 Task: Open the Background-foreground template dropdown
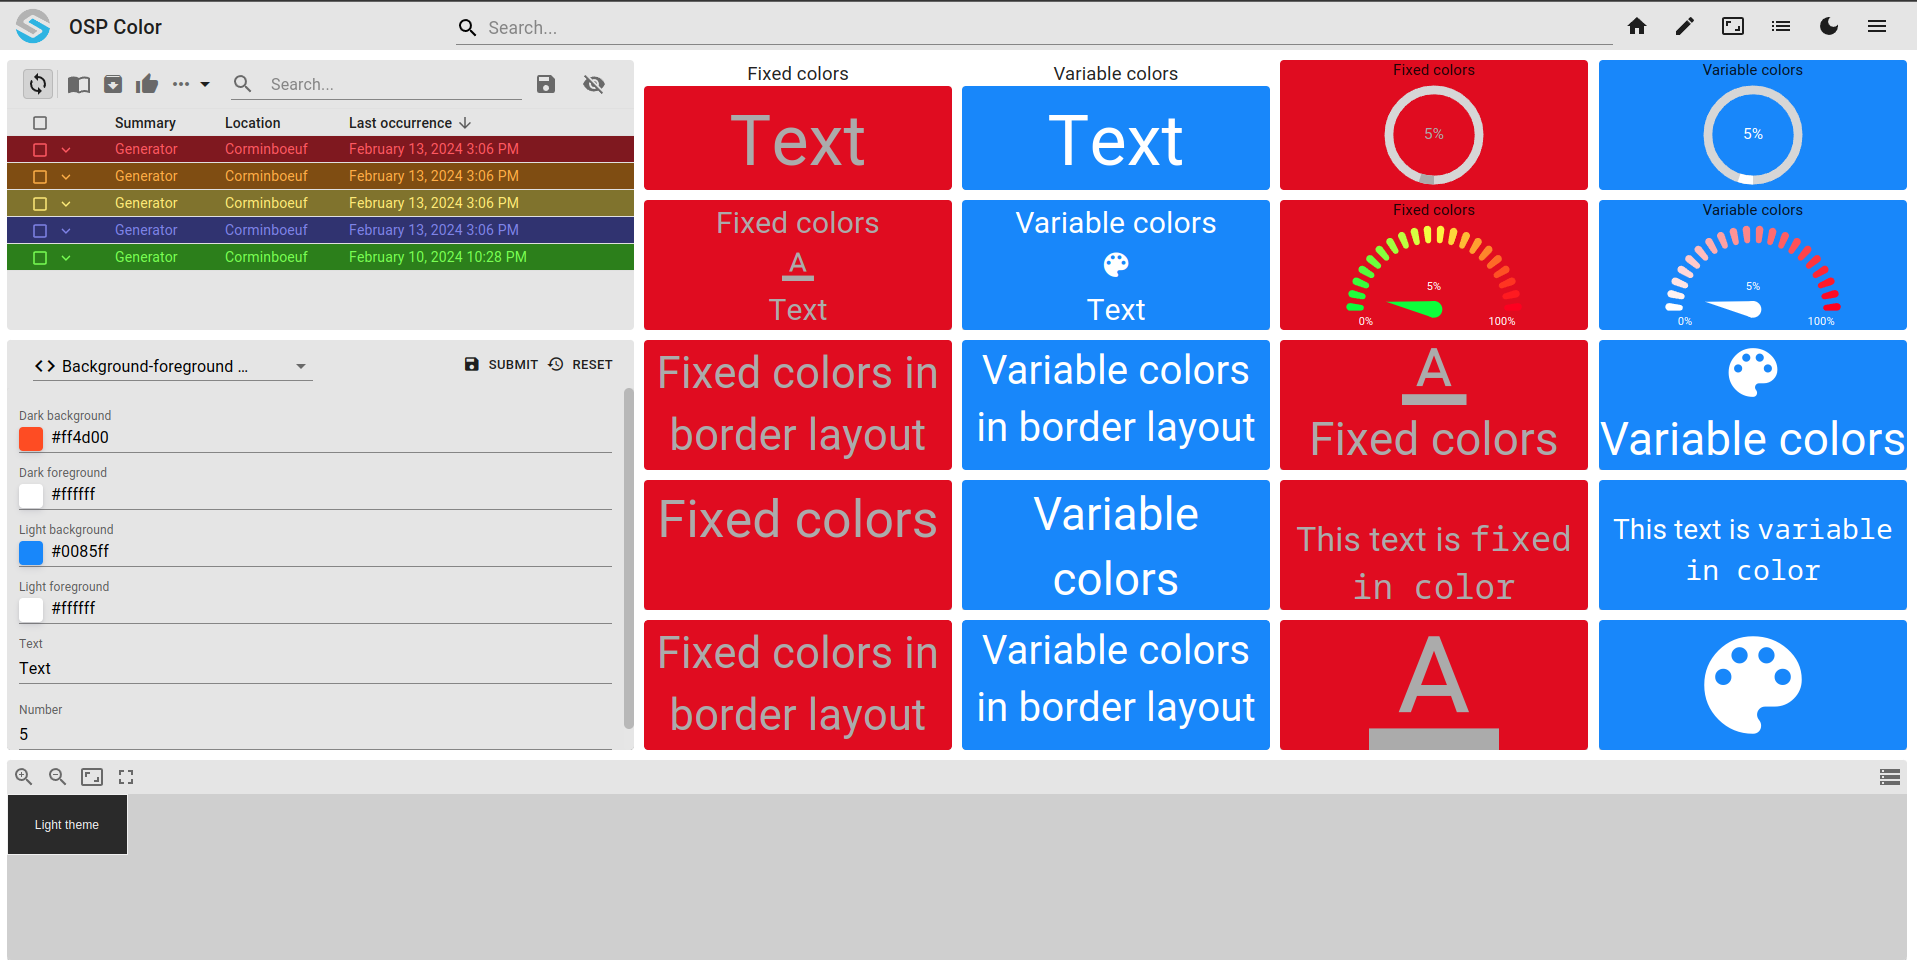(x=172, y=366)
